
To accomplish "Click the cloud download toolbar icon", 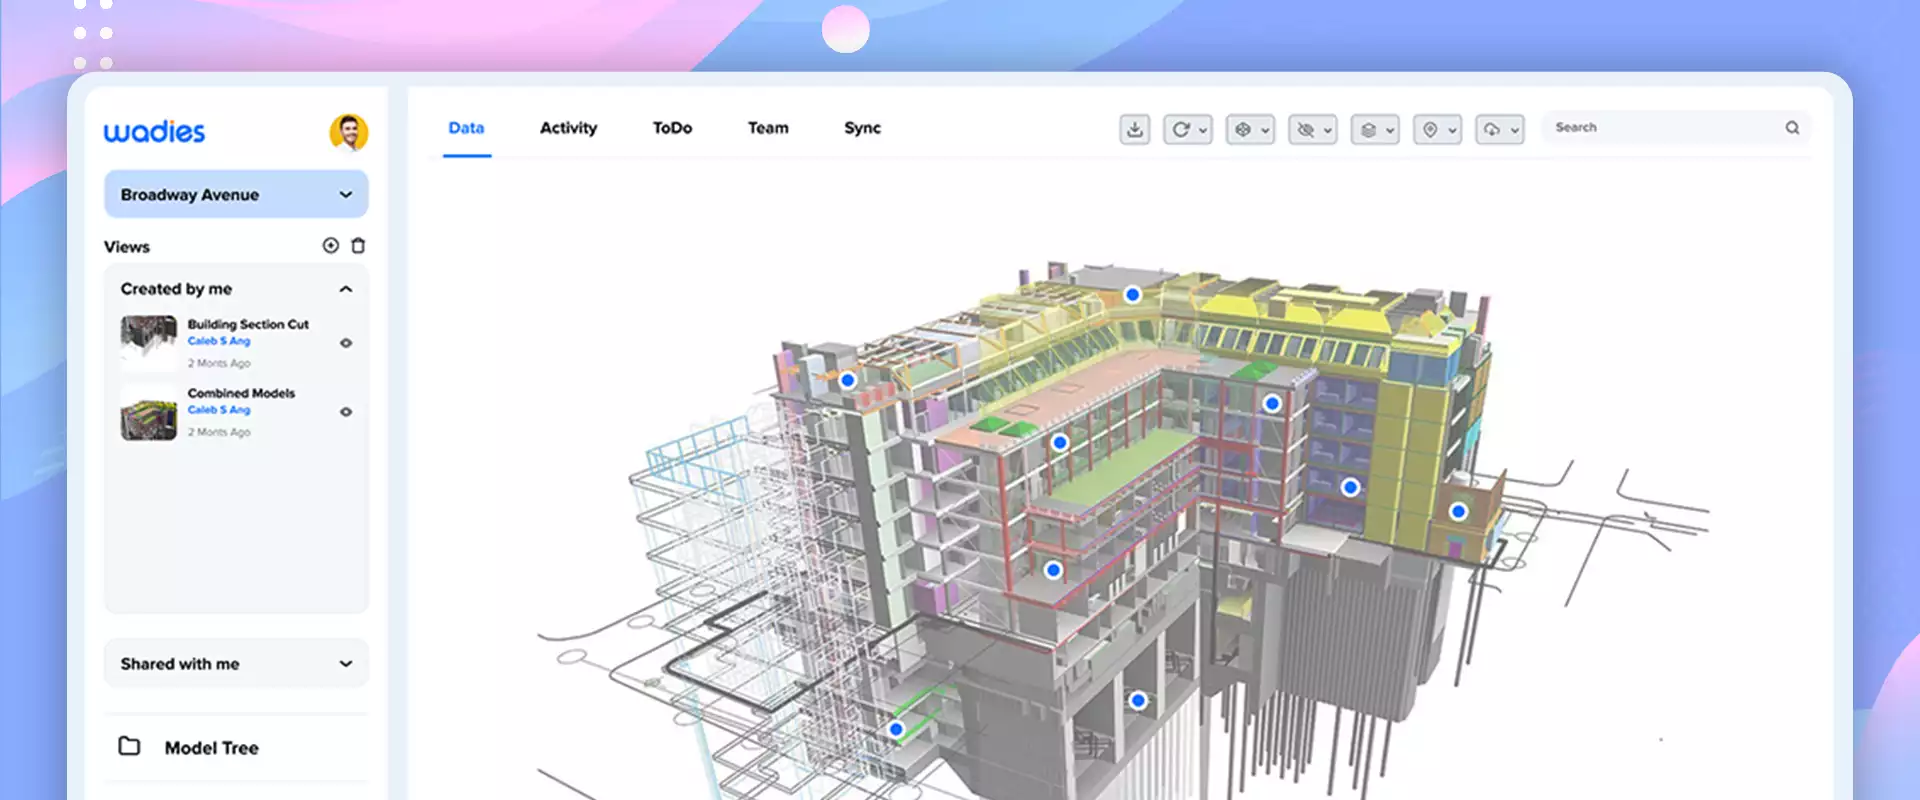I will 1492,129.
